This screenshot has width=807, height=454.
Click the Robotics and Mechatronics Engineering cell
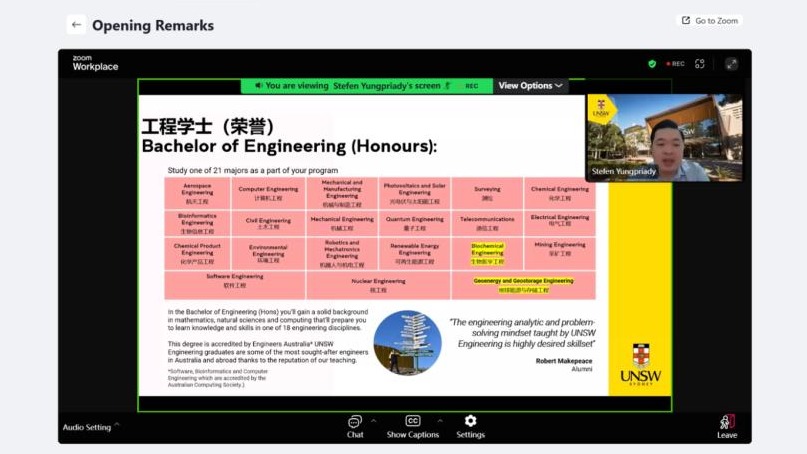[342, 253]
